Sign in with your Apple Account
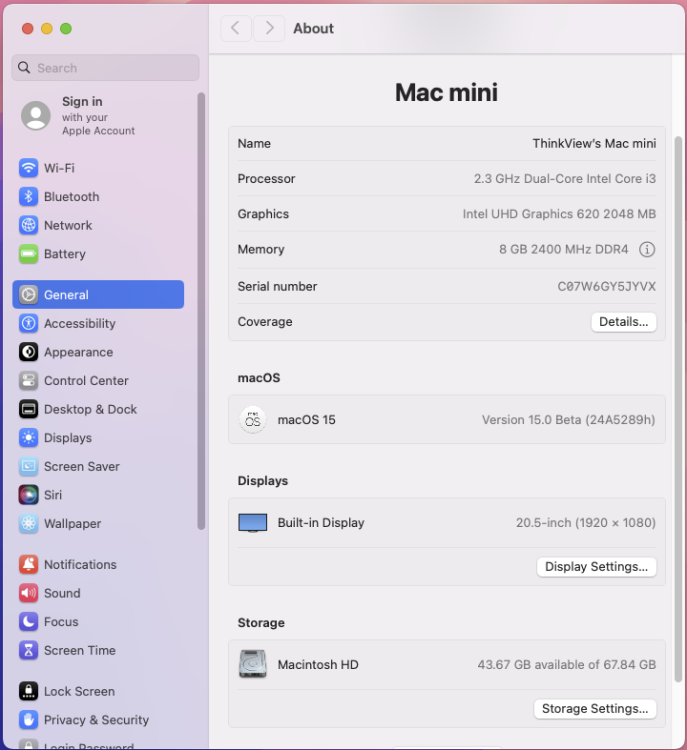The image size is (687, 750). pyautogui.click(x=98, y=116)
